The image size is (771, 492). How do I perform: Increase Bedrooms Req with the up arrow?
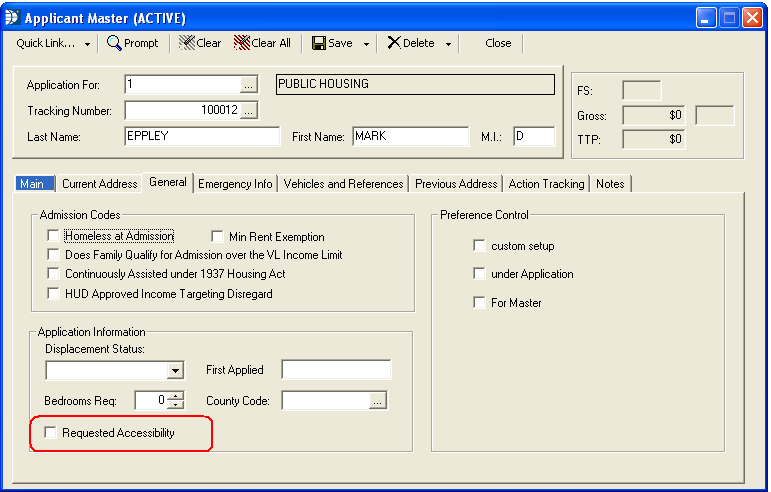[176, 396]
